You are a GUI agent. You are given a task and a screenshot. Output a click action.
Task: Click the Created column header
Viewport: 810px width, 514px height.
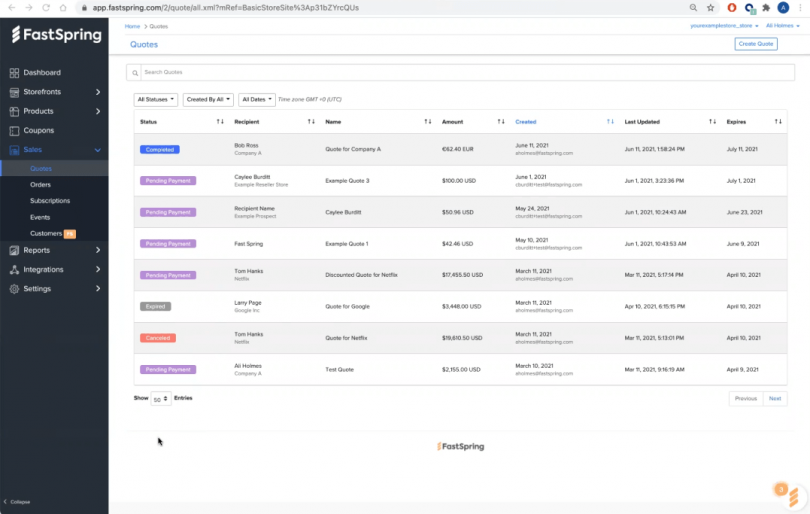click(525, 122)
